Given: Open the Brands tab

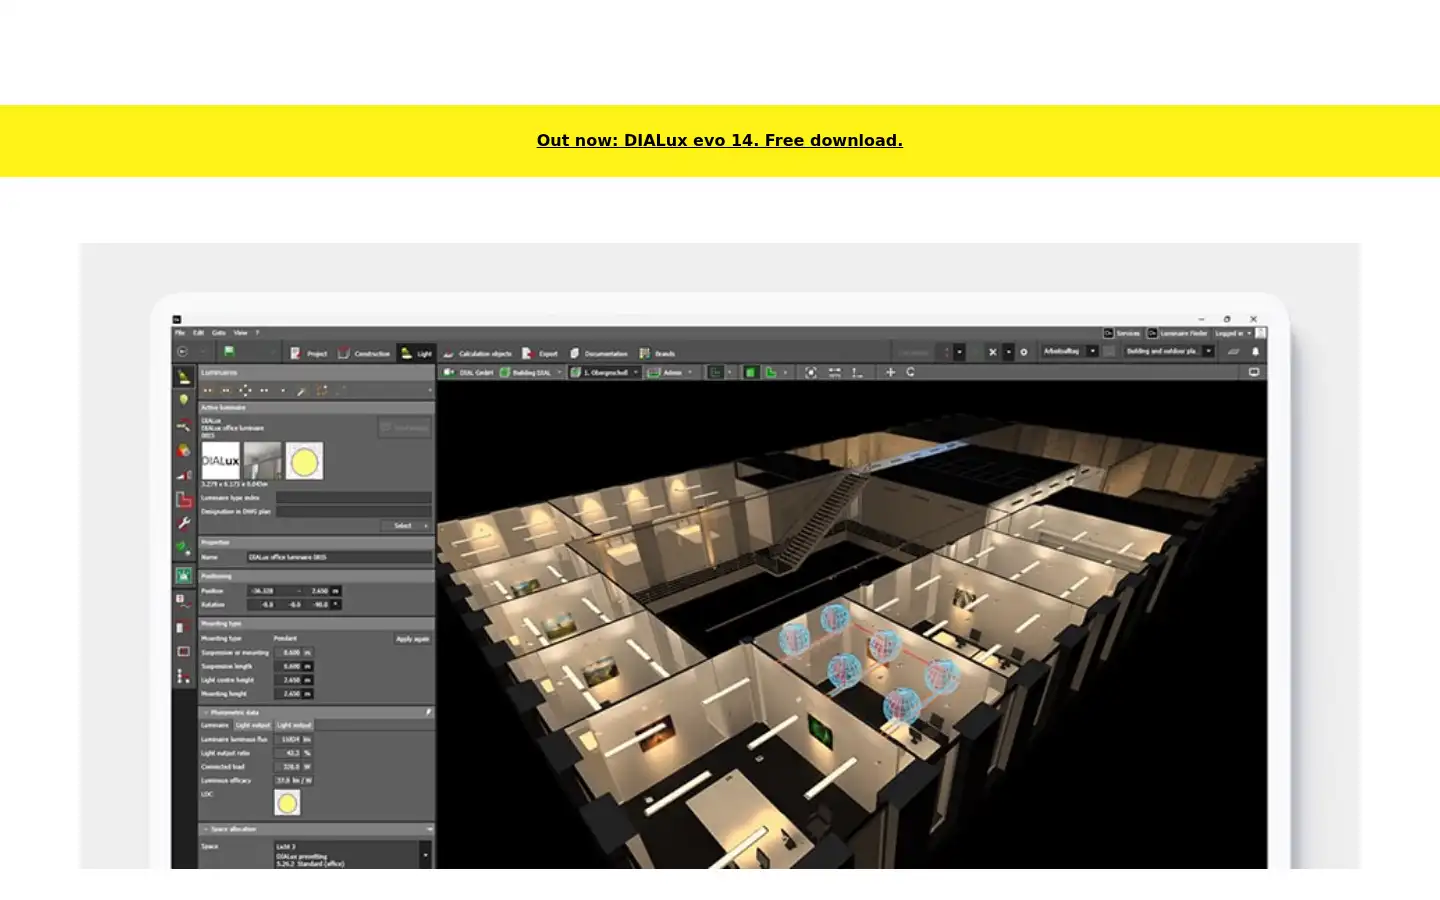Looking at the screenshot, I should [x=657, y=353].
